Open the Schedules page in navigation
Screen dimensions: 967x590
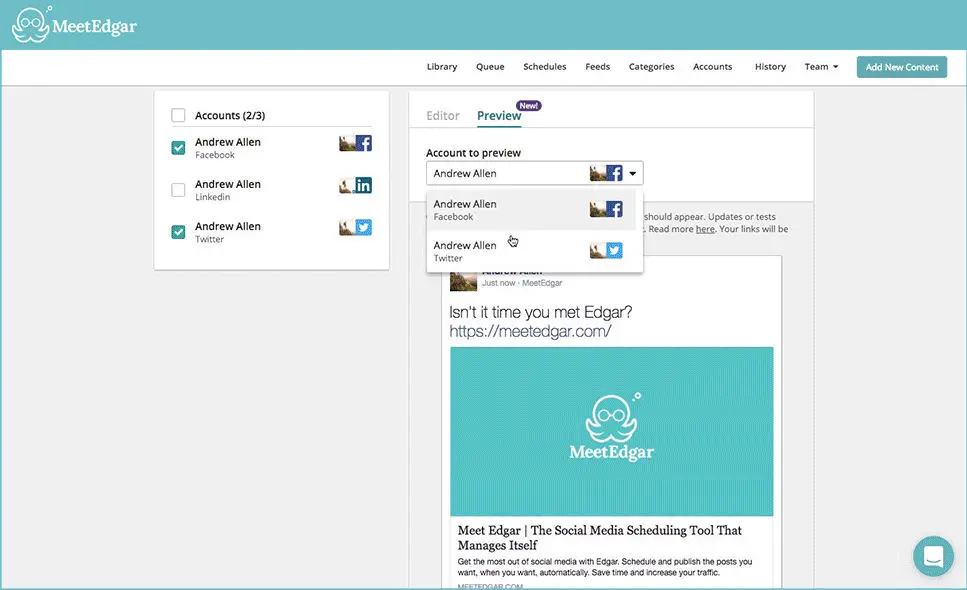[x=544, y=67]
